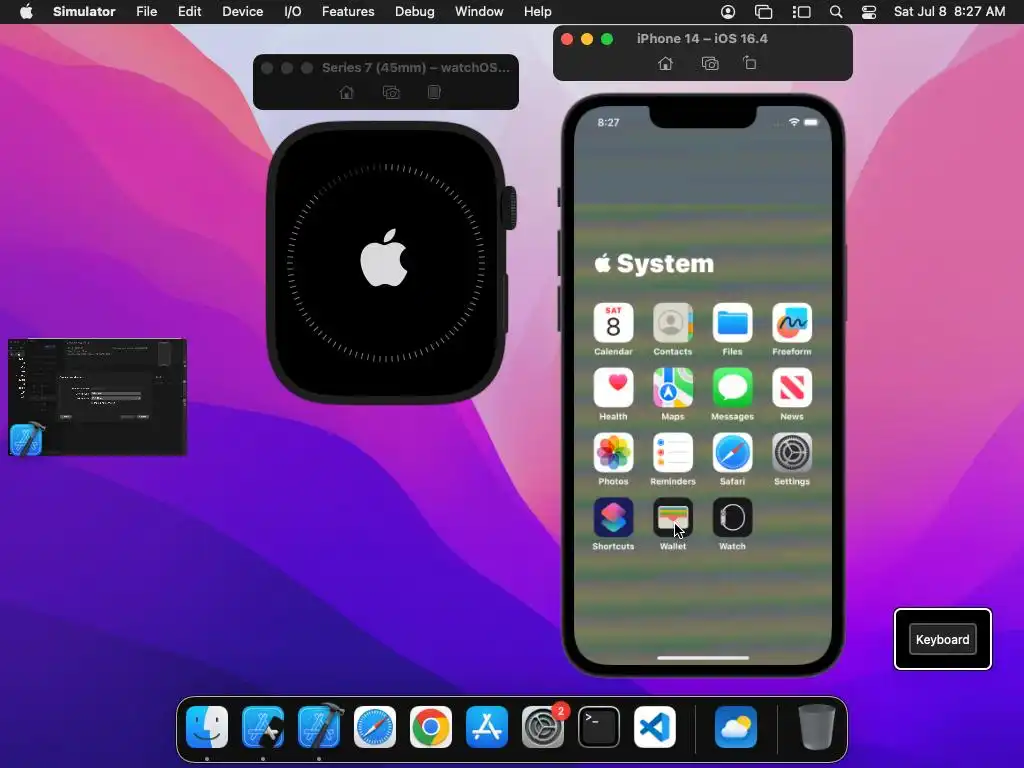1024x768 pixels.
Task: Click the date and time display
Action: click(x=949, y=12)
